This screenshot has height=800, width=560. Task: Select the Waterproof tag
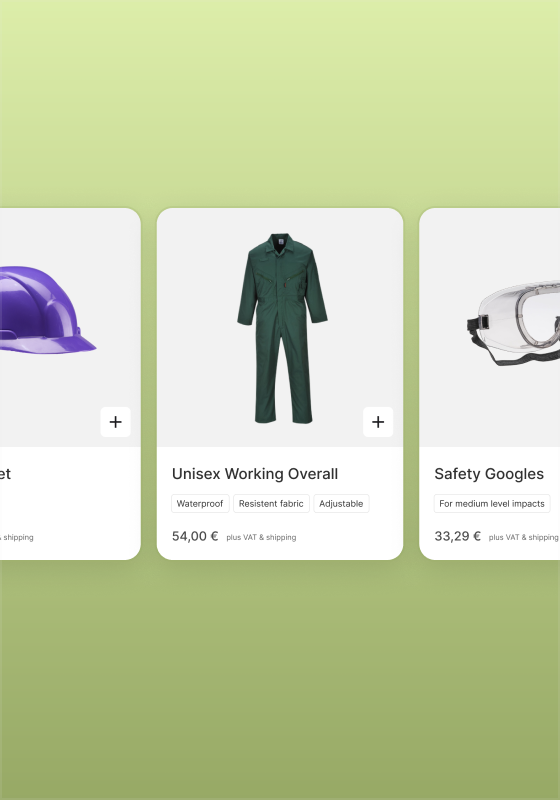200,504
